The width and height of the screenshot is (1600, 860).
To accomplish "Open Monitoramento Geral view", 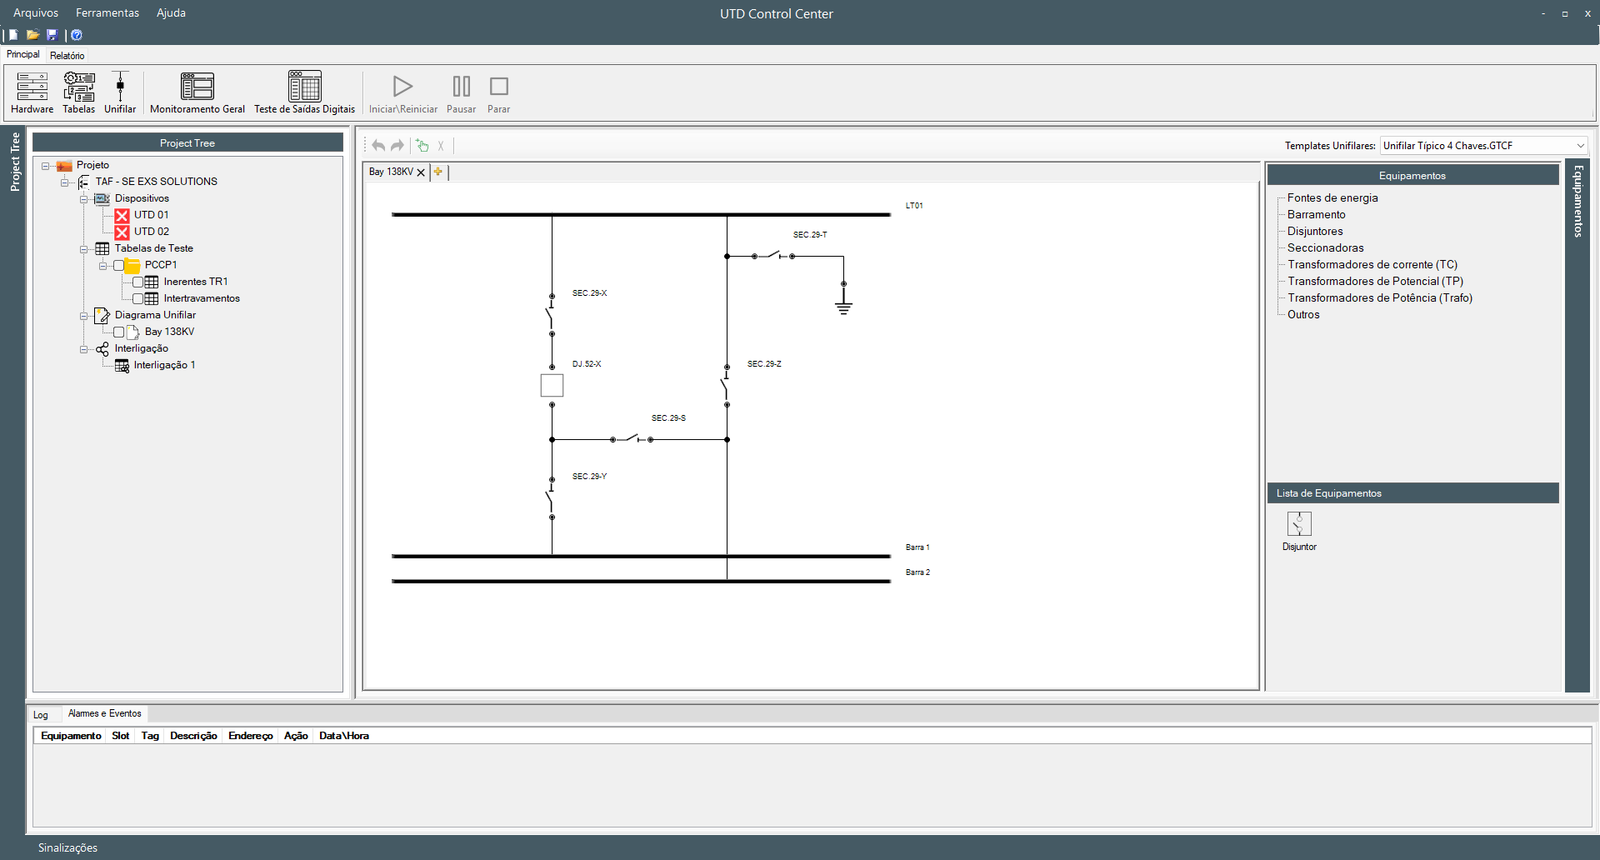I will point(197,93).
